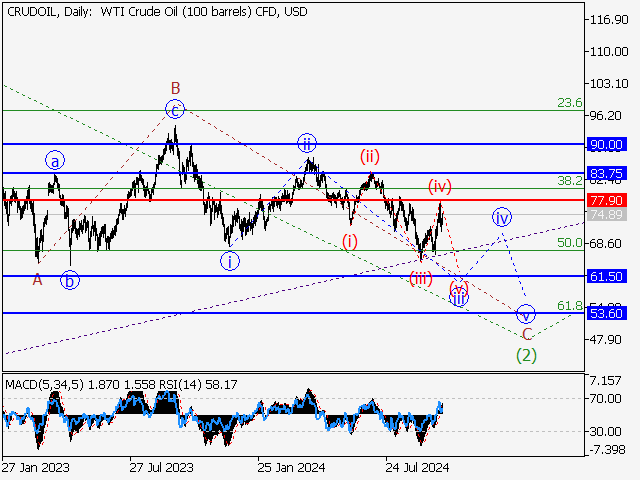The image size is (640, 480).
Task: Click the CRUDOIL Daily chart title text
Action: click(157, 12)
